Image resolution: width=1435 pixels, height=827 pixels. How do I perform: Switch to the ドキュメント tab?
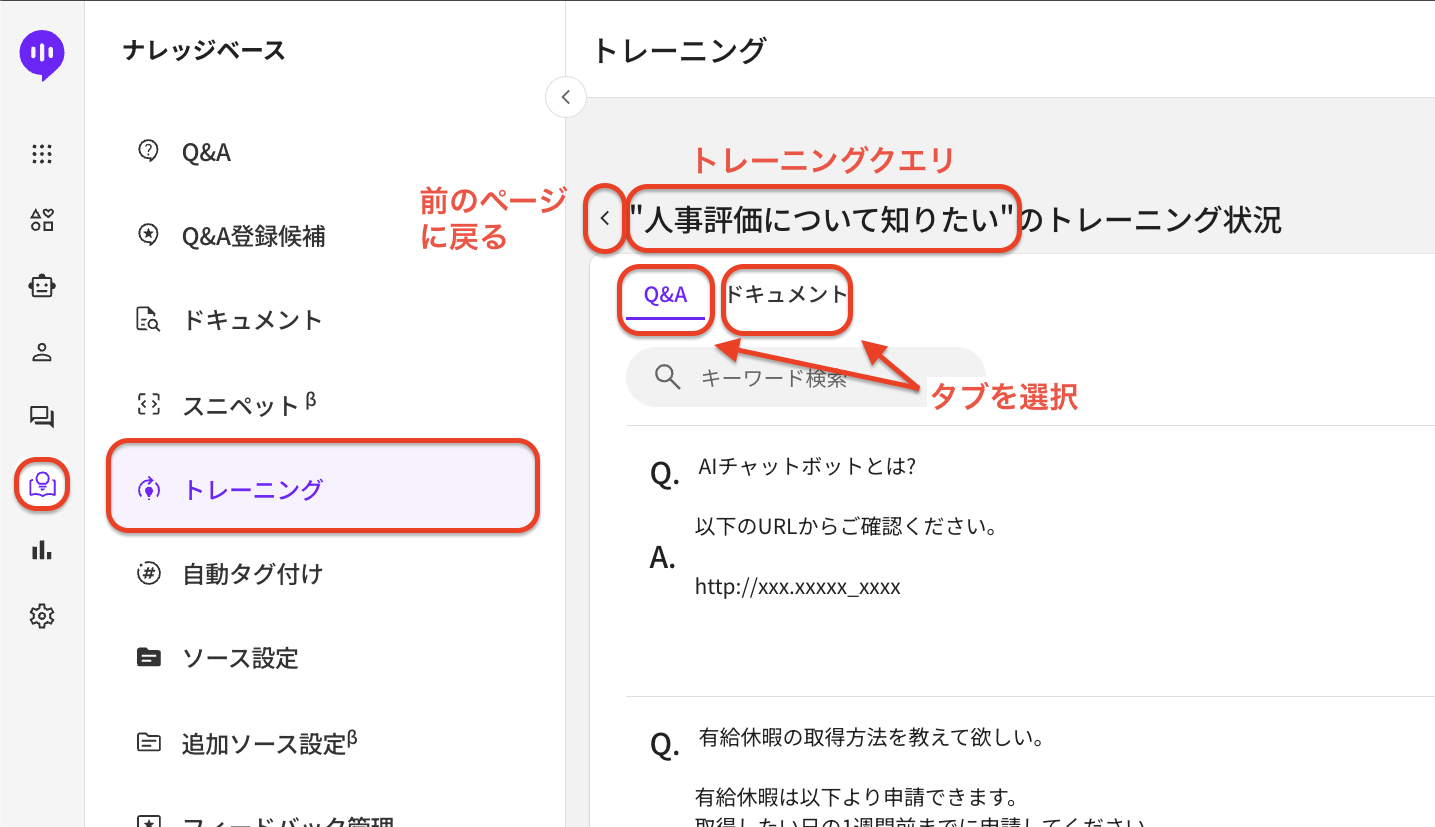[x=786, y=295]
